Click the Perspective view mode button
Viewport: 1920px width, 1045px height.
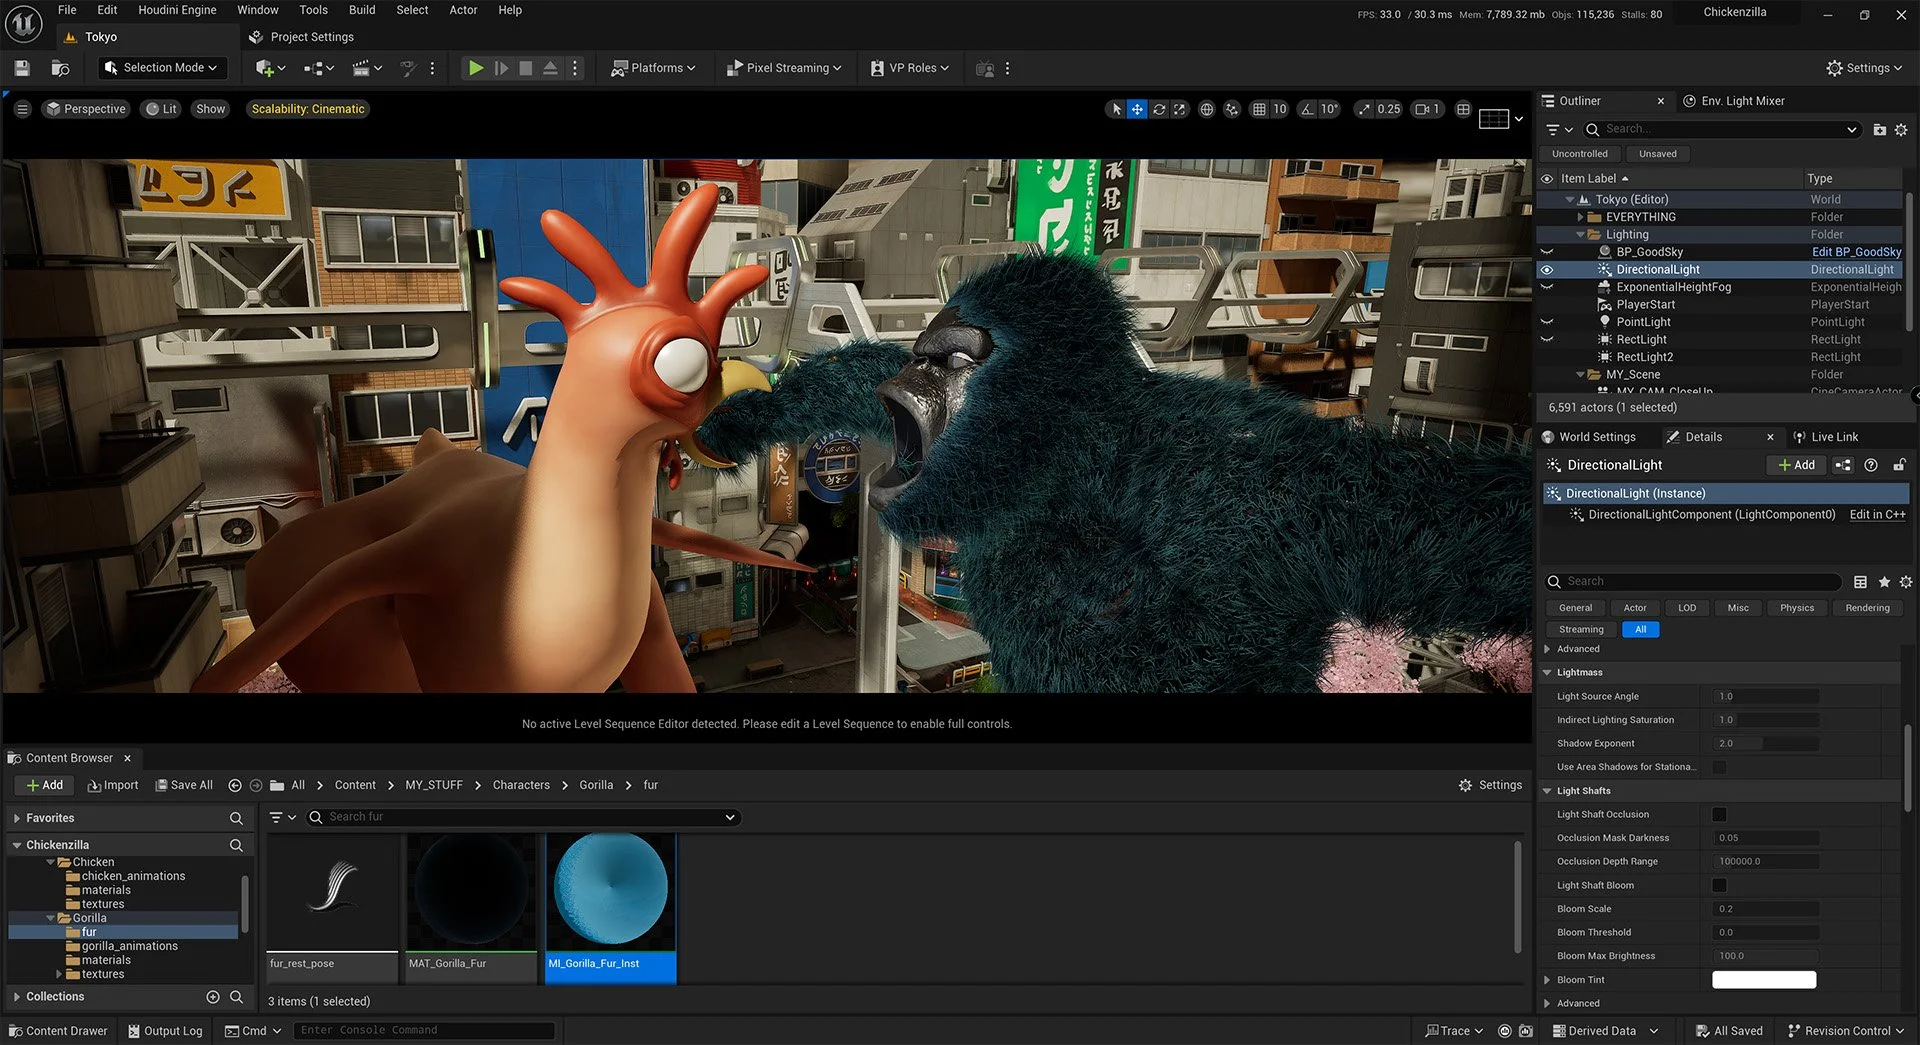point(86,109)
